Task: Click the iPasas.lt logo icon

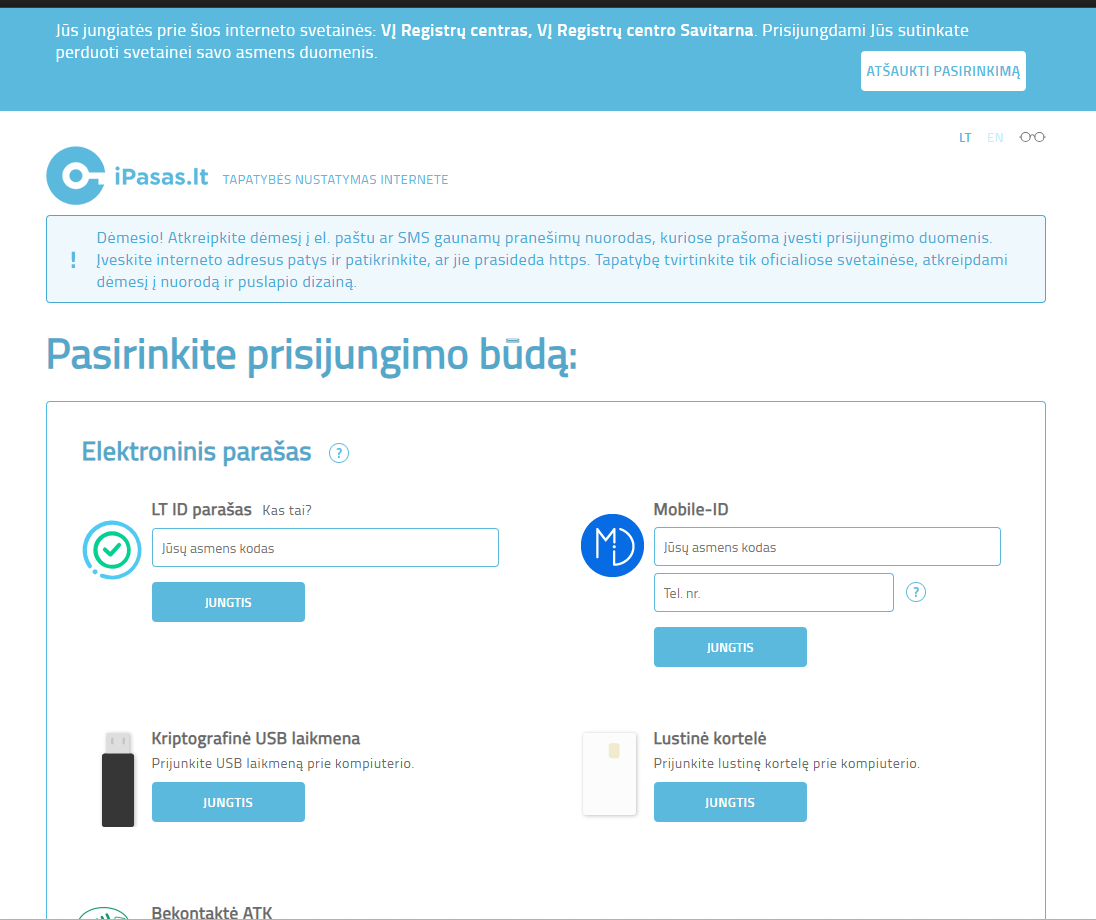Action: 76,175
